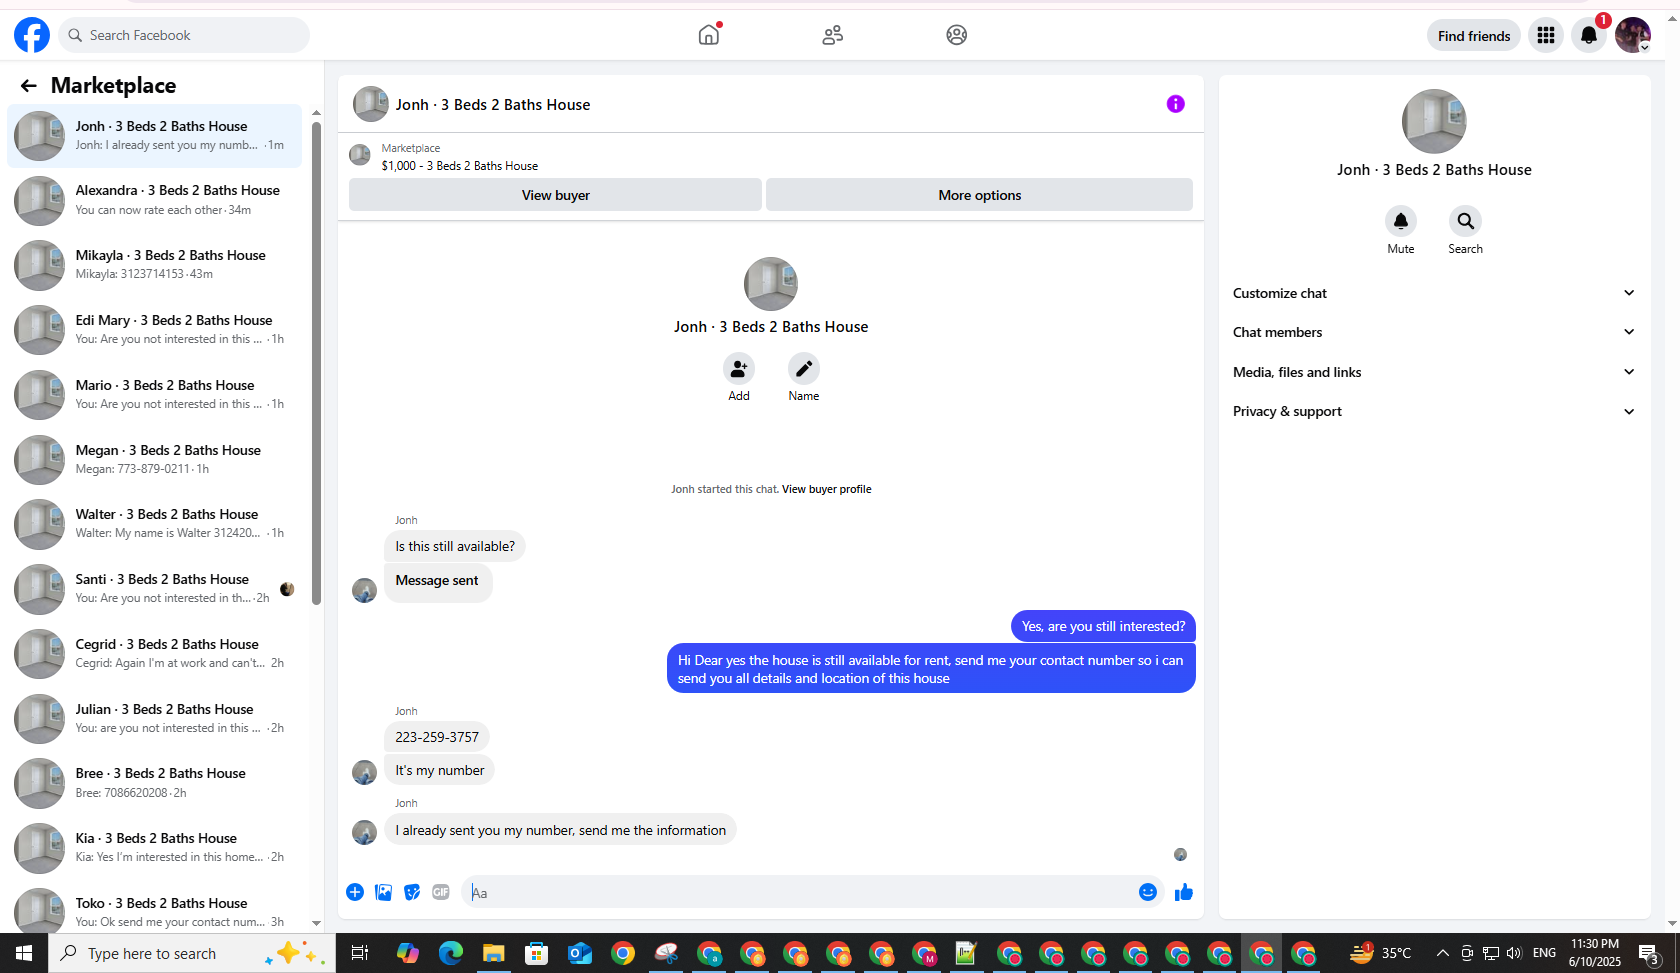1680x973 pixels.
Task: Go back with the Marketplace arrow
Action: pyautogui.click(x=29, y=86)
